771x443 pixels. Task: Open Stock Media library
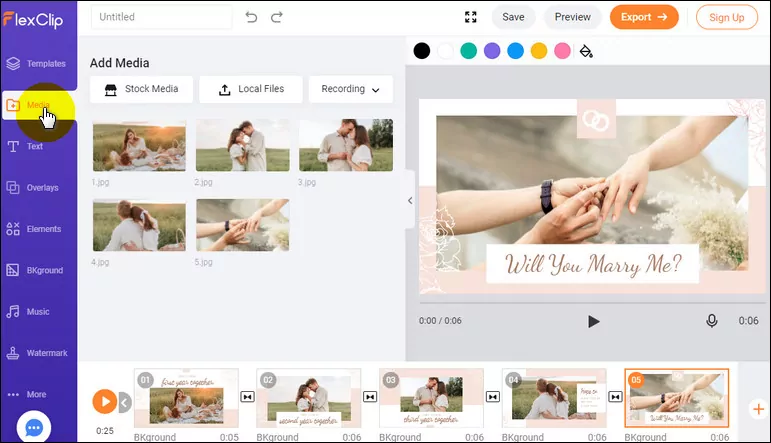pyautogui.click(x=141, y=89)
